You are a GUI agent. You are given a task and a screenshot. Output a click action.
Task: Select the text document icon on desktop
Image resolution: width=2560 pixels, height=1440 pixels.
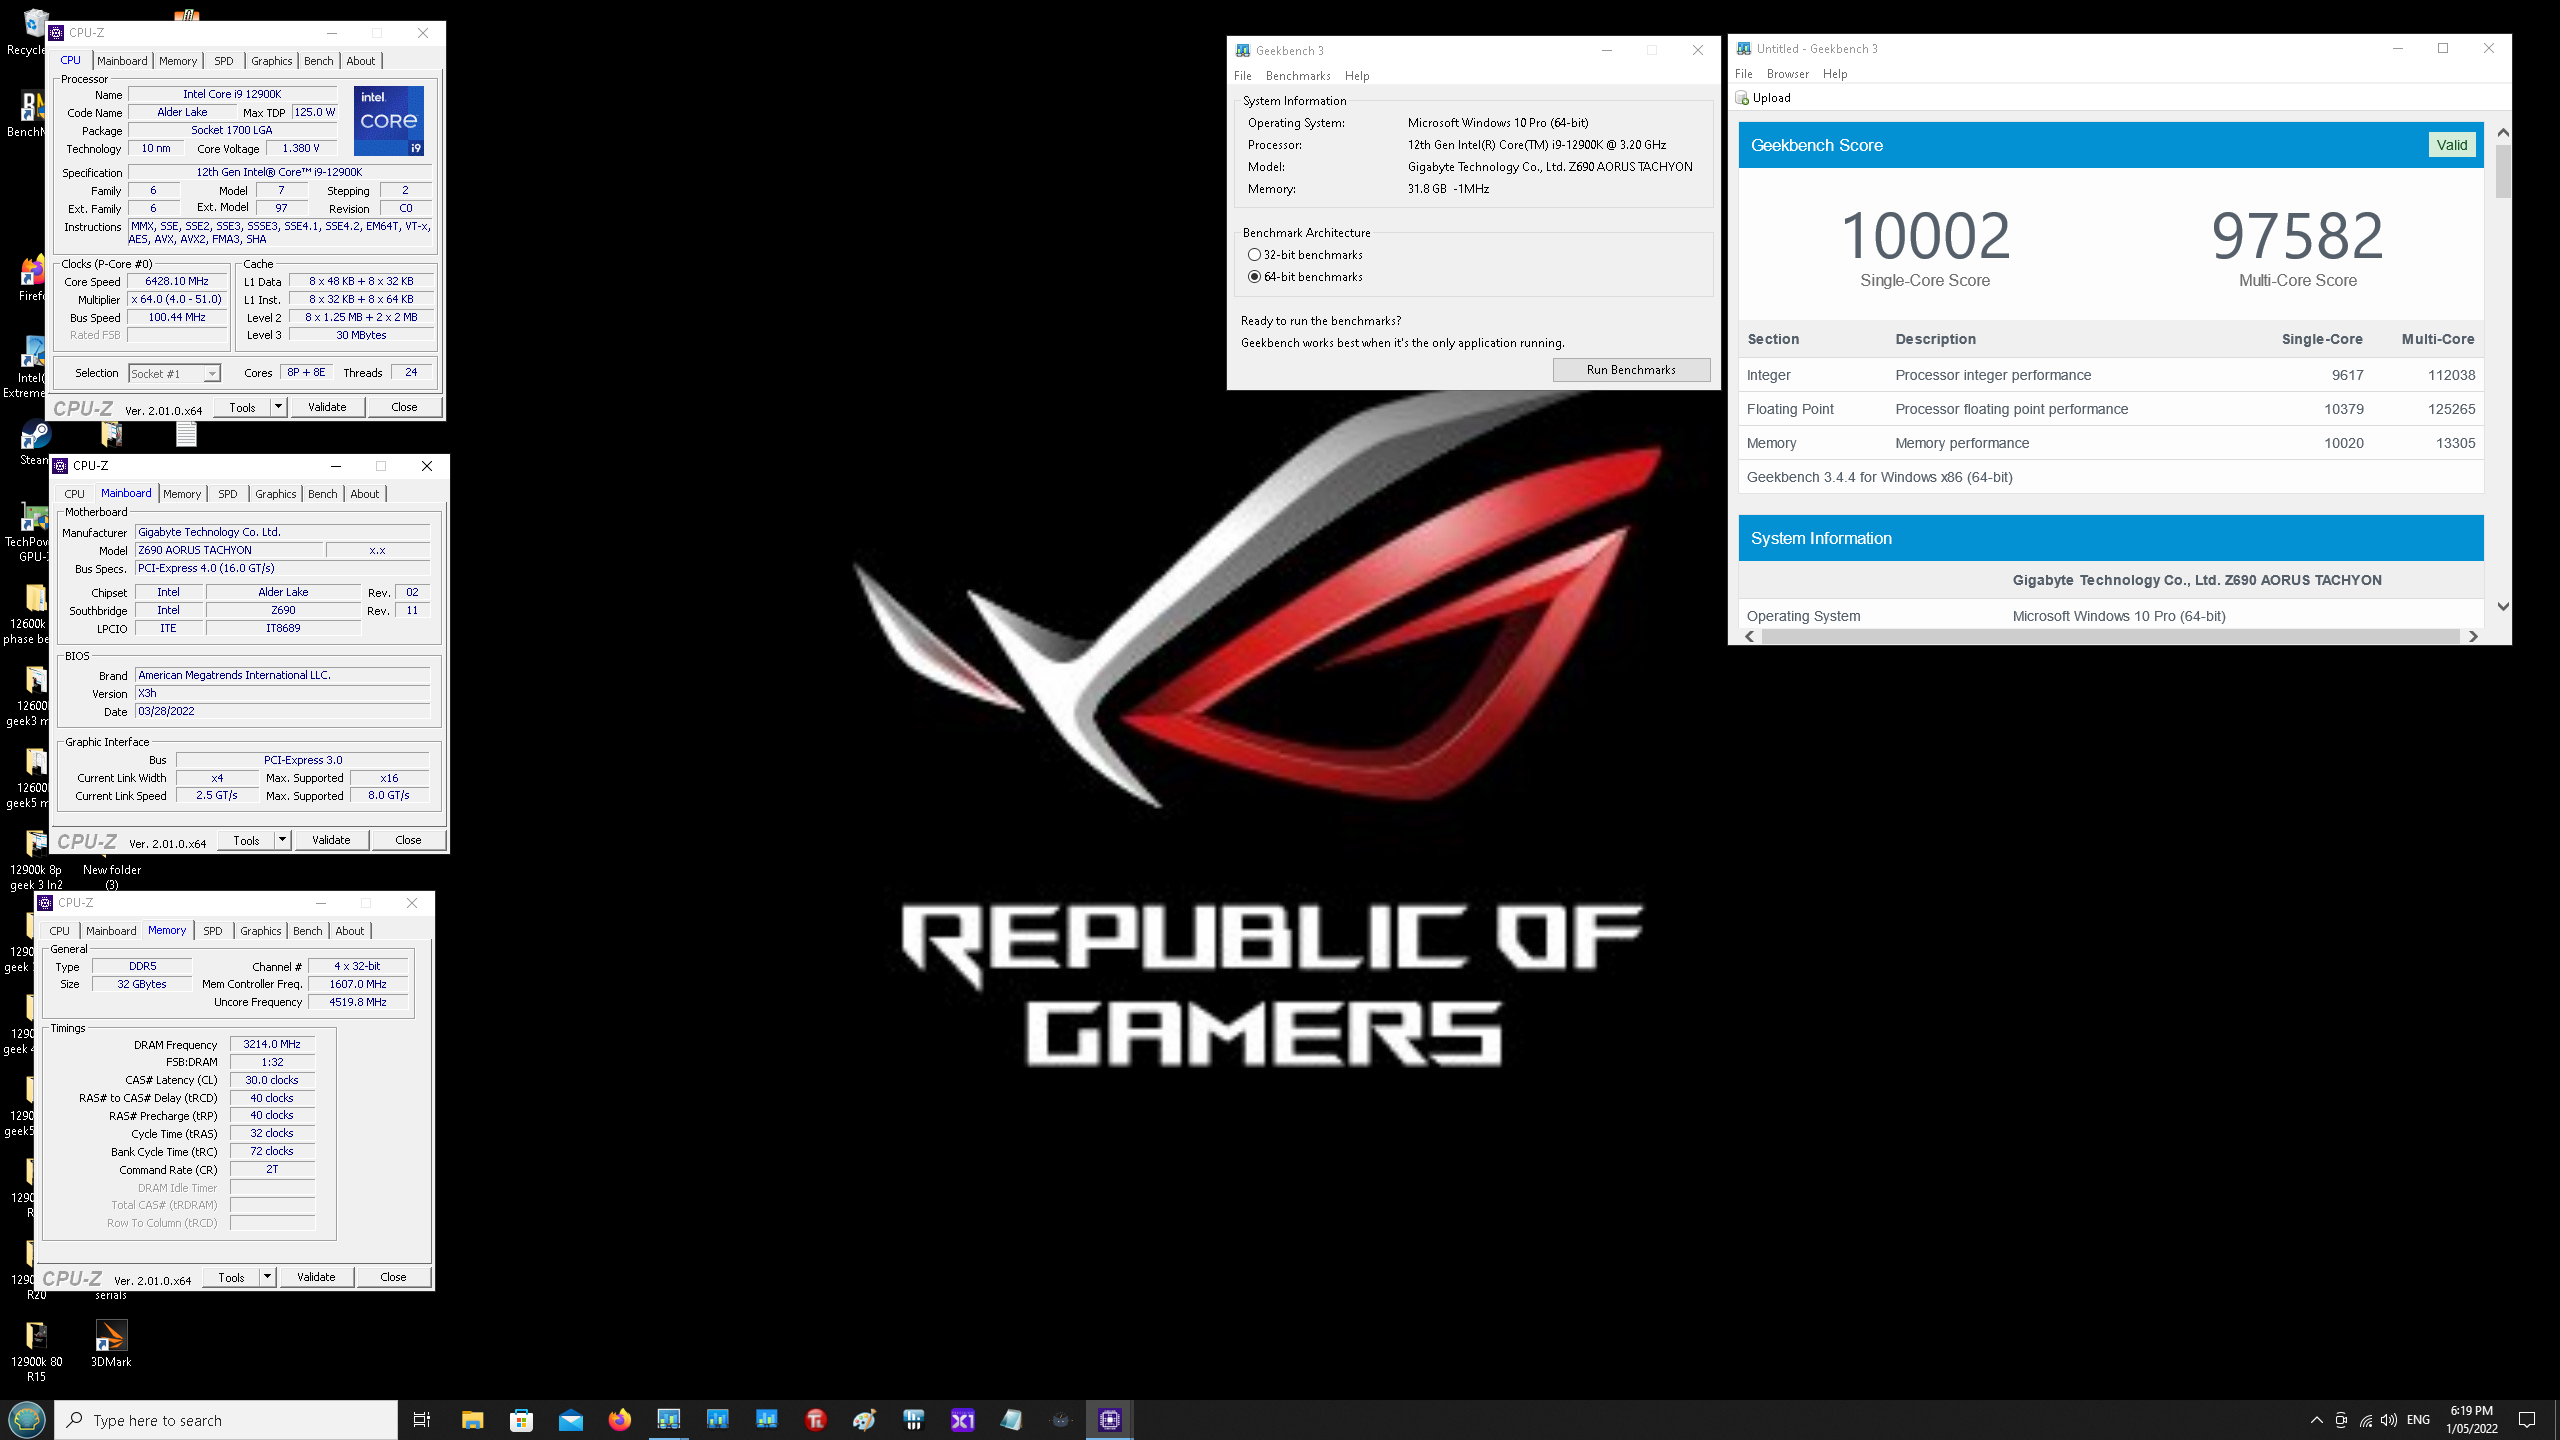pyautogui.click(x=186, y=434)
